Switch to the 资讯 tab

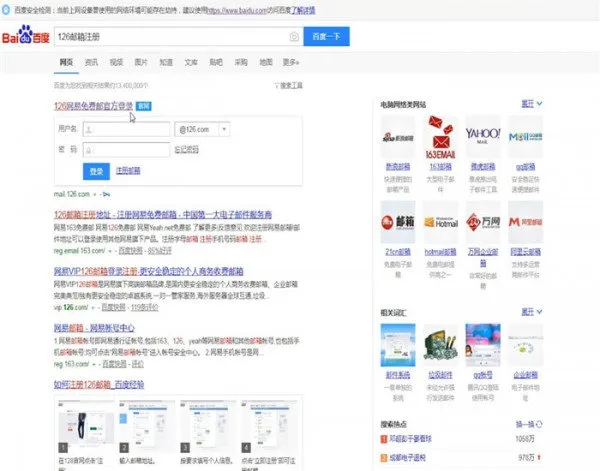(91, 62)
